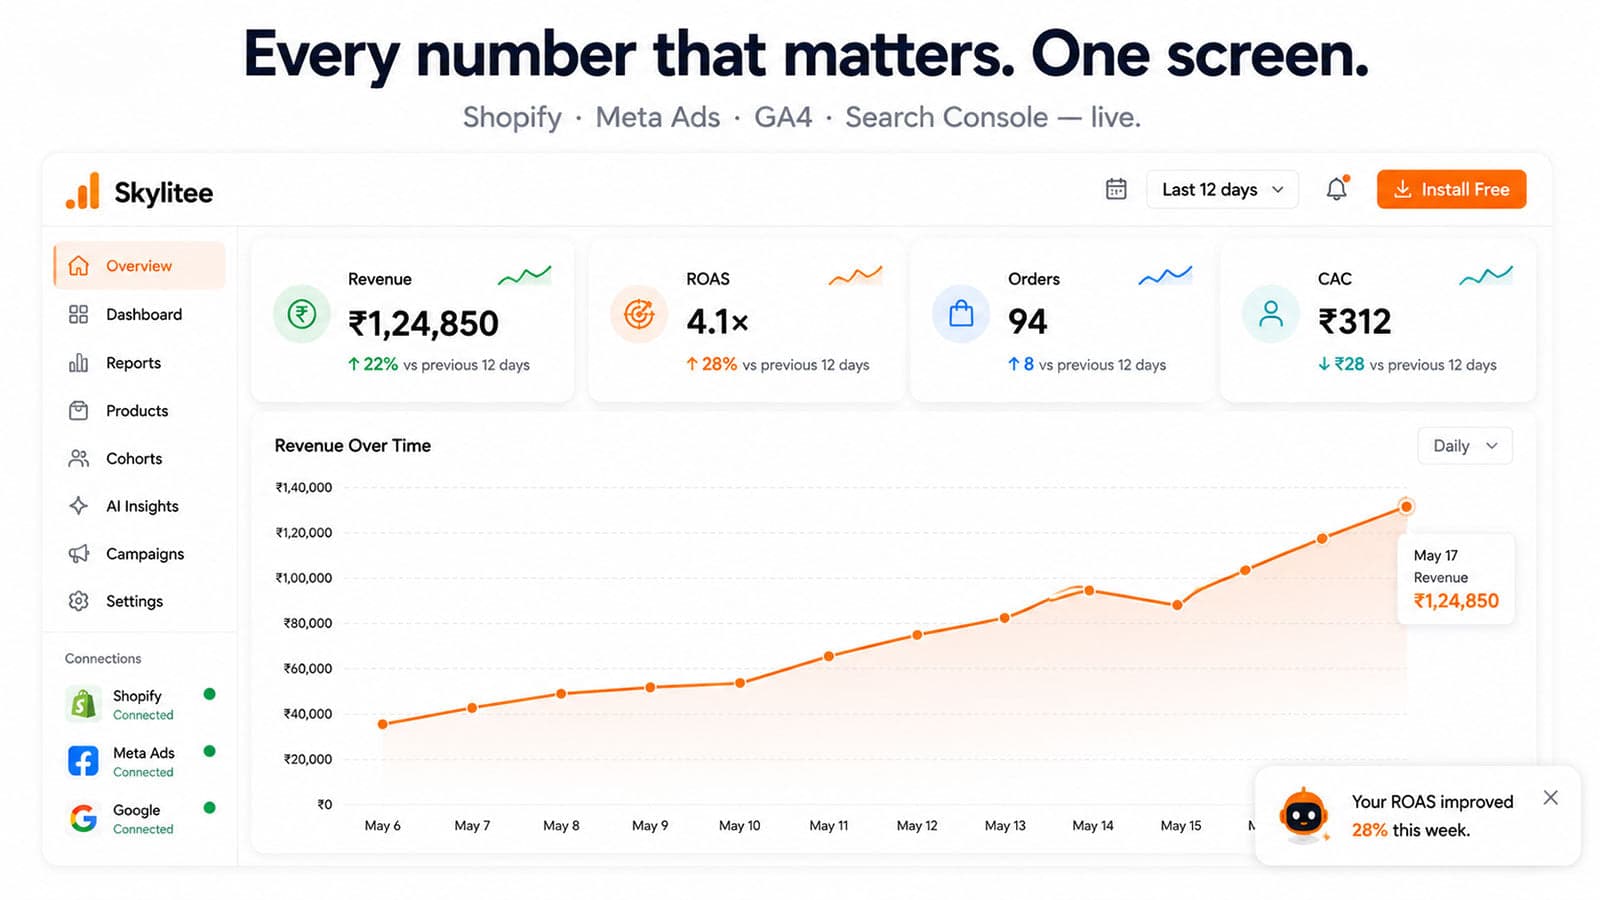Open notifications bell icon
This screenshot has width=1600, height=900.
coord(1337,188)
